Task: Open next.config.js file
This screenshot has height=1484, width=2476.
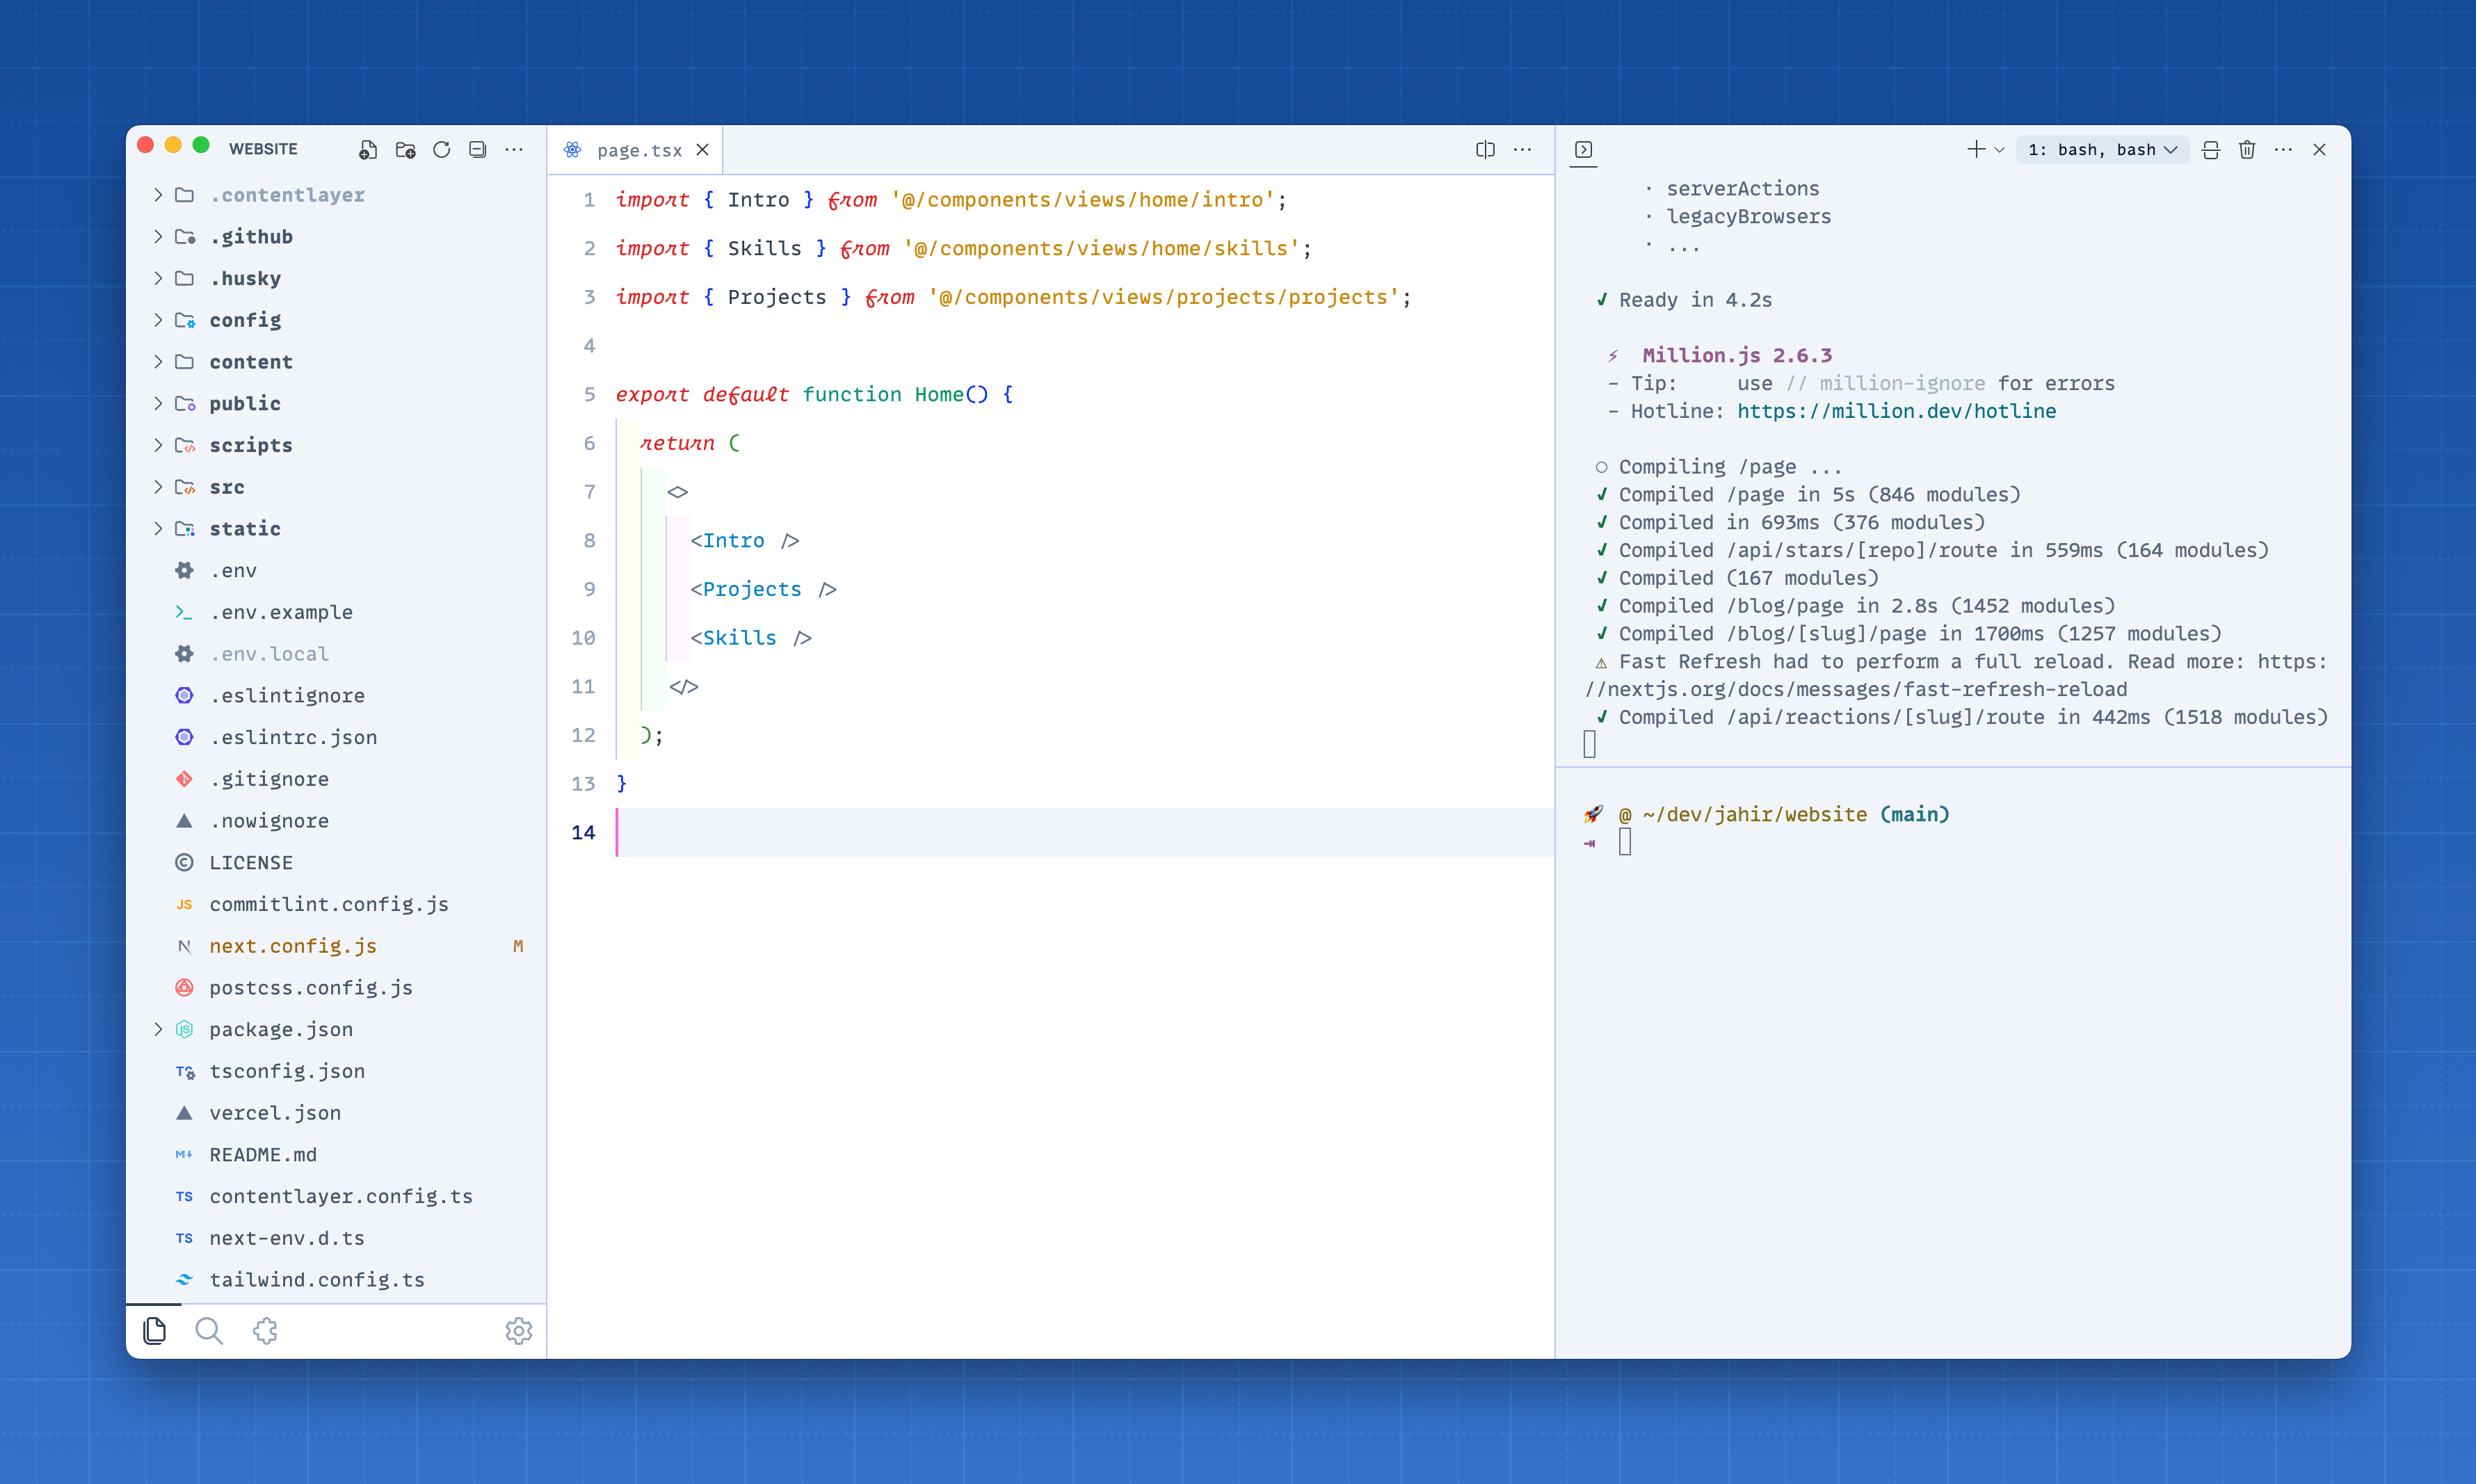Action: point(294,945)
